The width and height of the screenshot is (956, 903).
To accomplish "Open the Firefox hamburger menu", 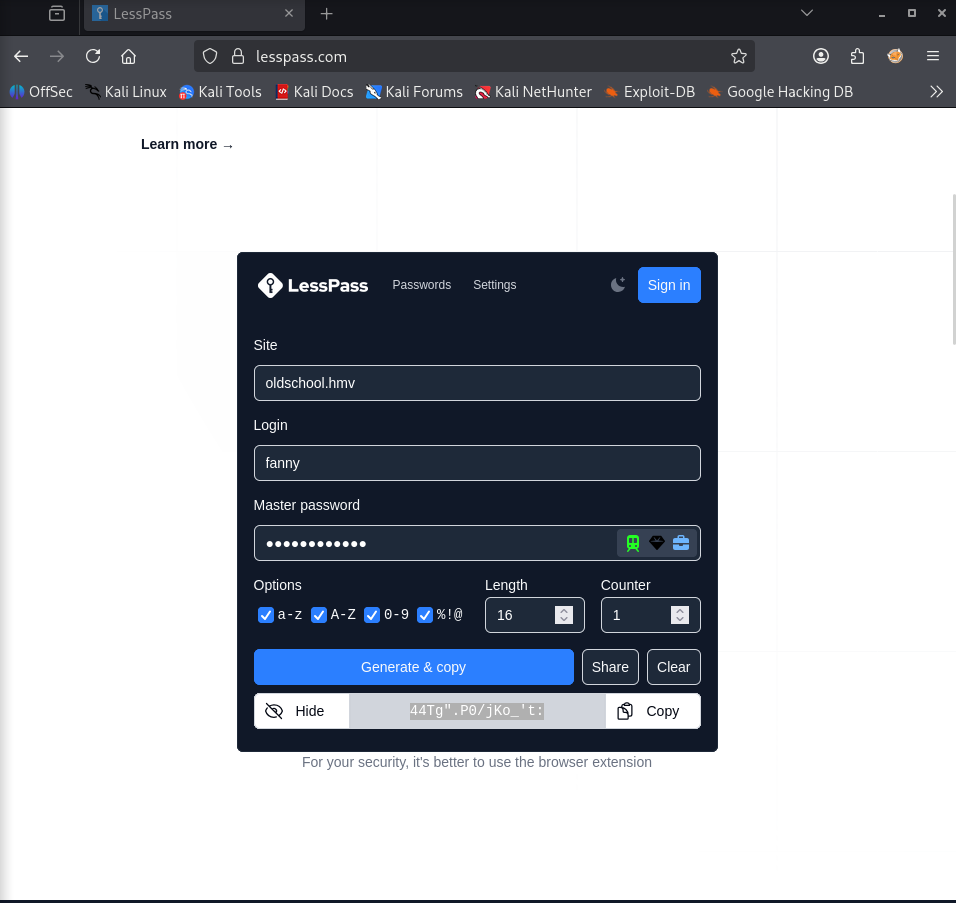I will tap(933, 57).
